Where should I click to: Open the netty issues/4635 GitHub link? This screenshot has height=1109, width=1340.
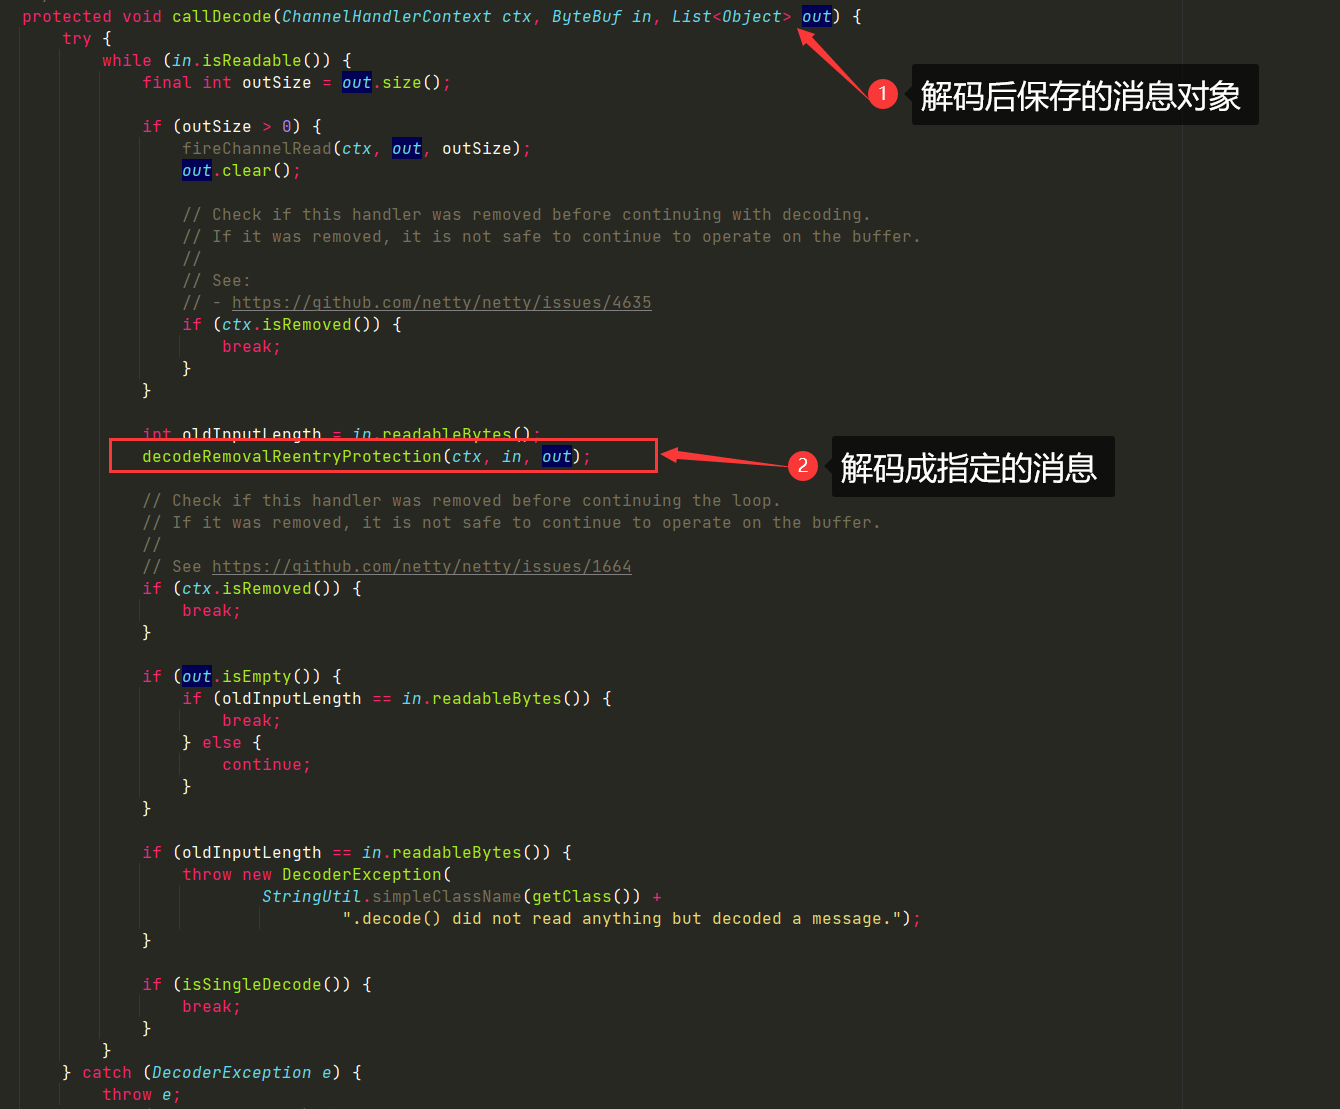click(441, 302)
